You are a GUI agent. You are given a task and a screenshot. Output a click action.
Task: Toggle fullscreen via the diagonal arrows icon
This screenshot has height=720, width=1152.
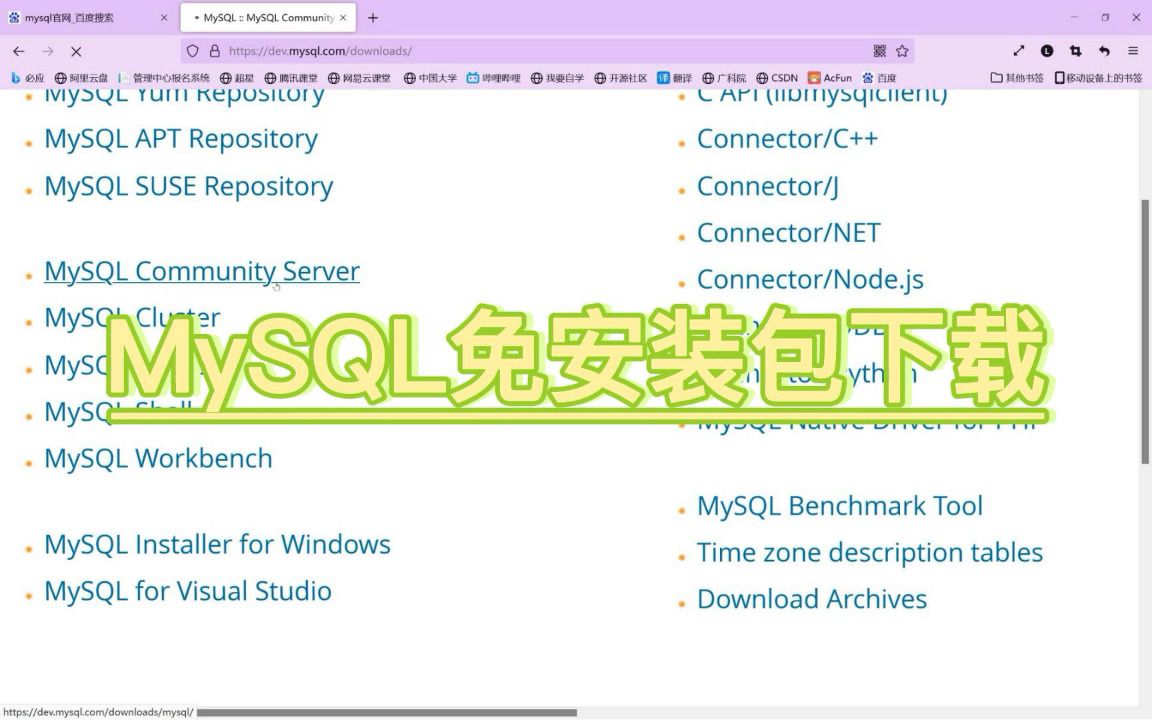[1019, 50]
